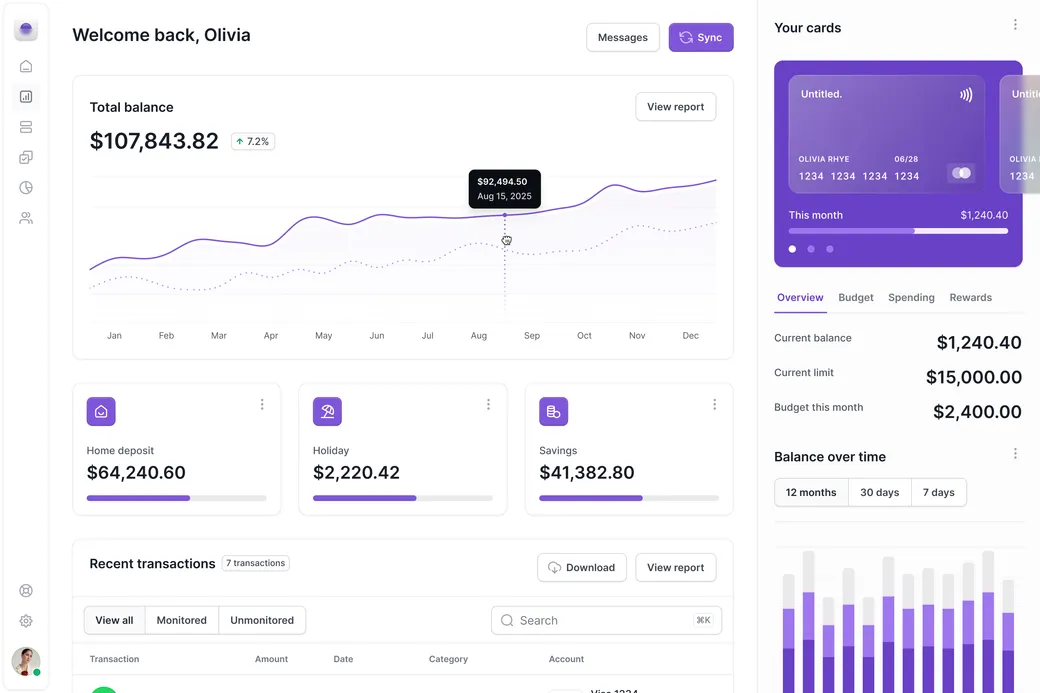The height and width of the screenshot is (693, 1040).
Task: Click Olivia's avatar in sidebar
Action: tap(26, 661)
